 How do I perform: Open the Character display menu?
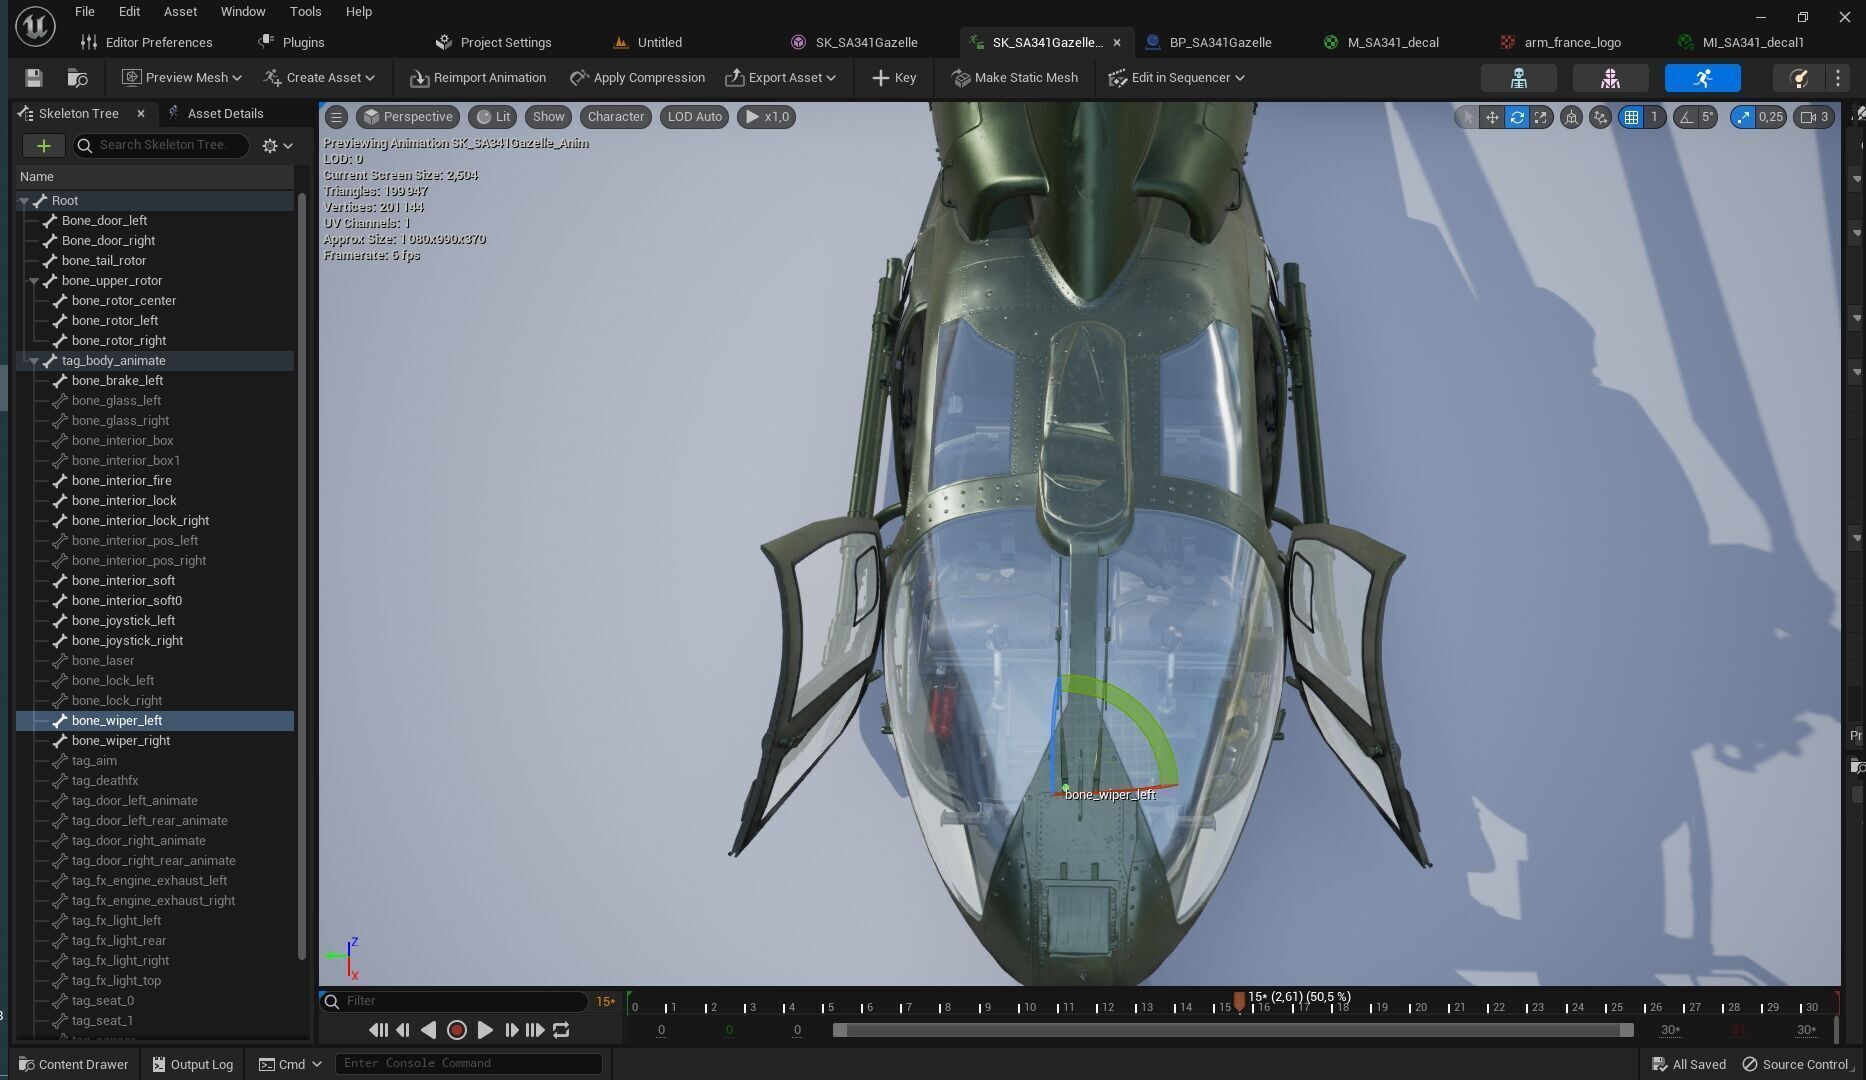coord(616,117)
